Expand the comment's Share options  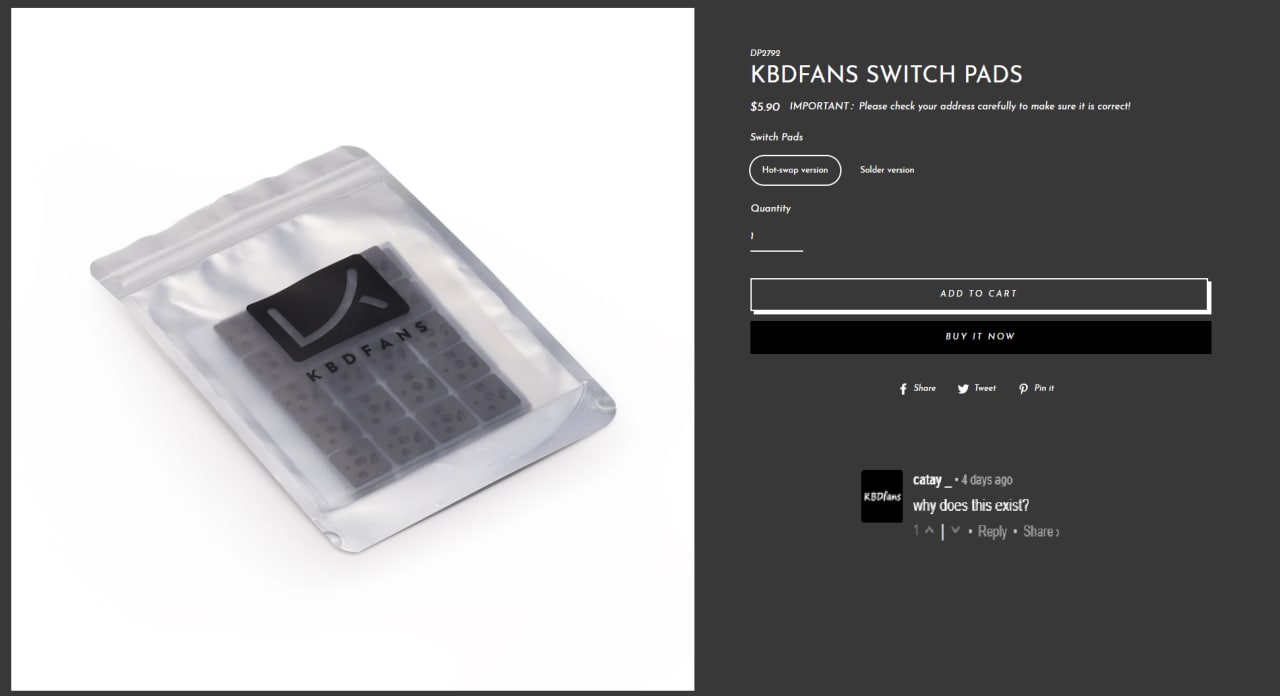[1040, 531]
